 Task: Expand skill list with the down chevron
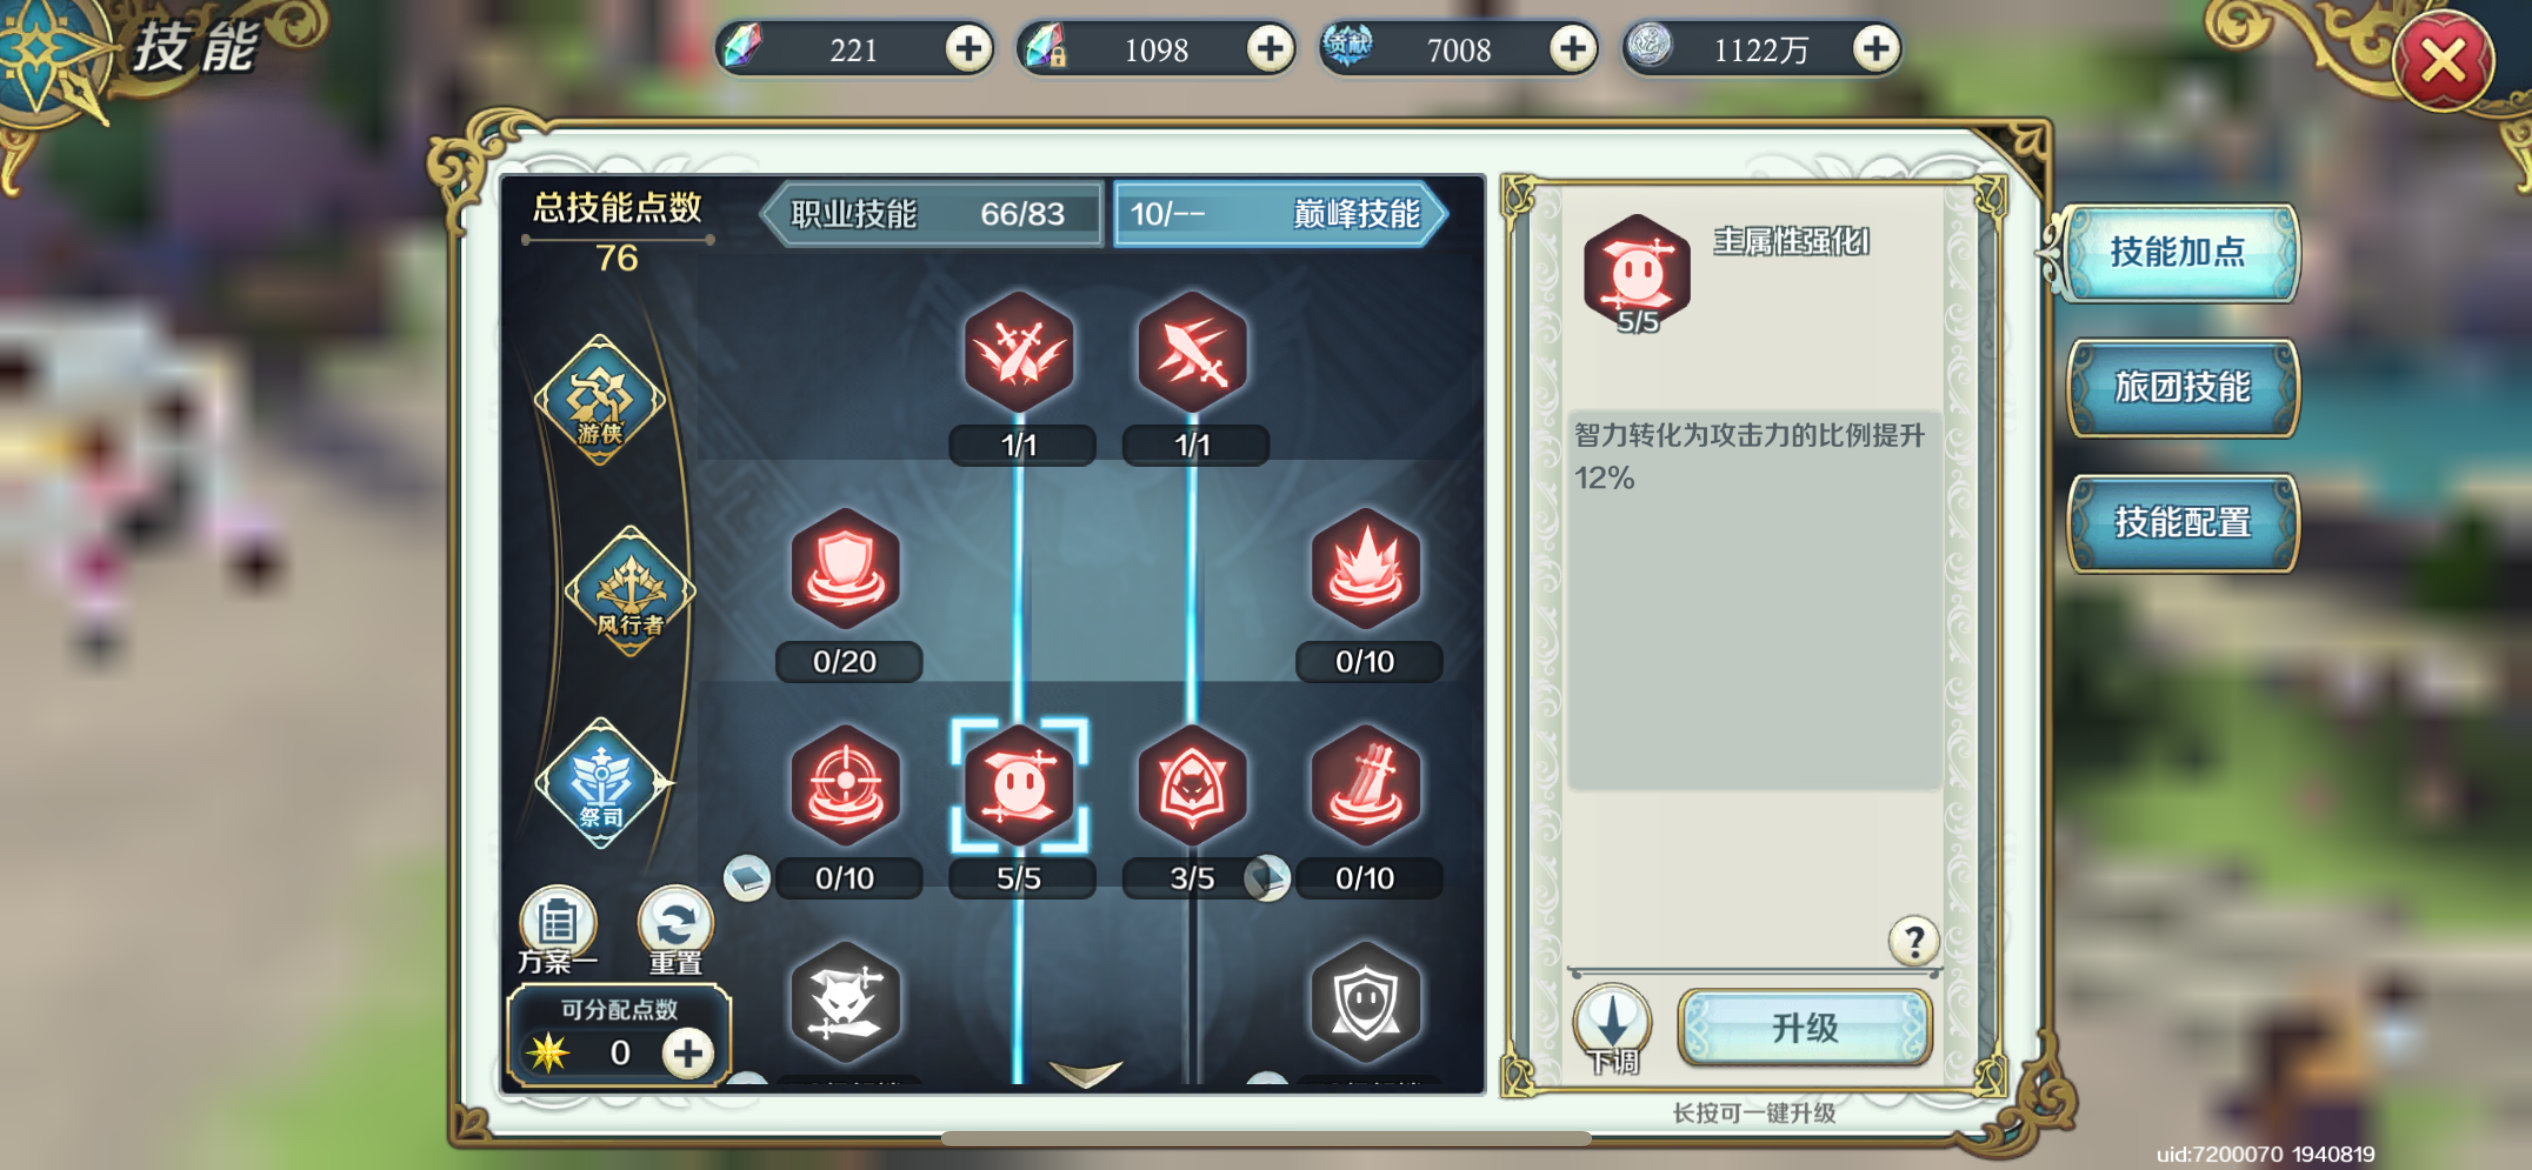(1085, 1074)
